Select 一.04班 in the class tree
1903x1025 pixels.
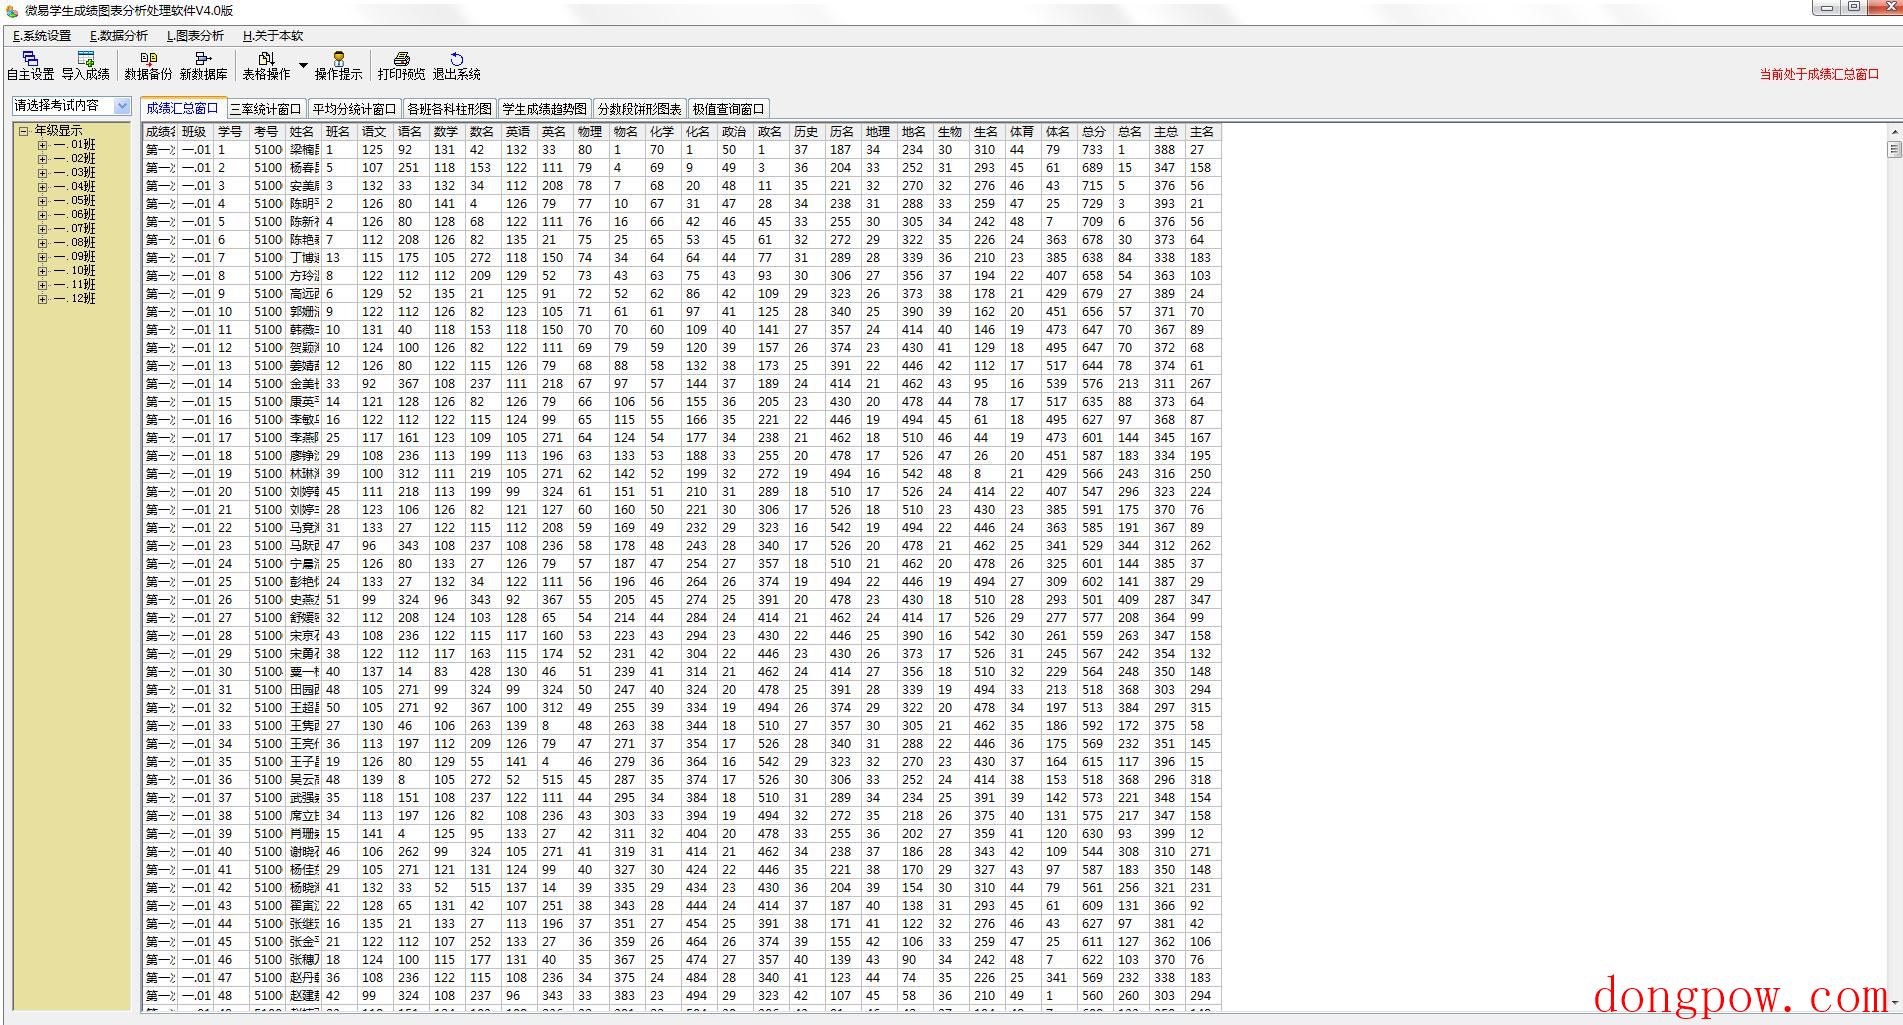75,187
